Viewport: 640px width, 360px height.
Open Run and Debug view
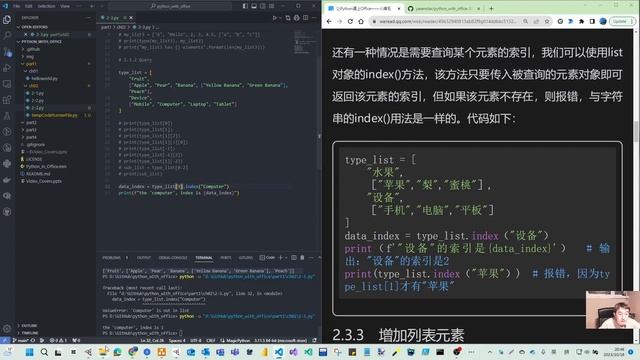[7, 68]
